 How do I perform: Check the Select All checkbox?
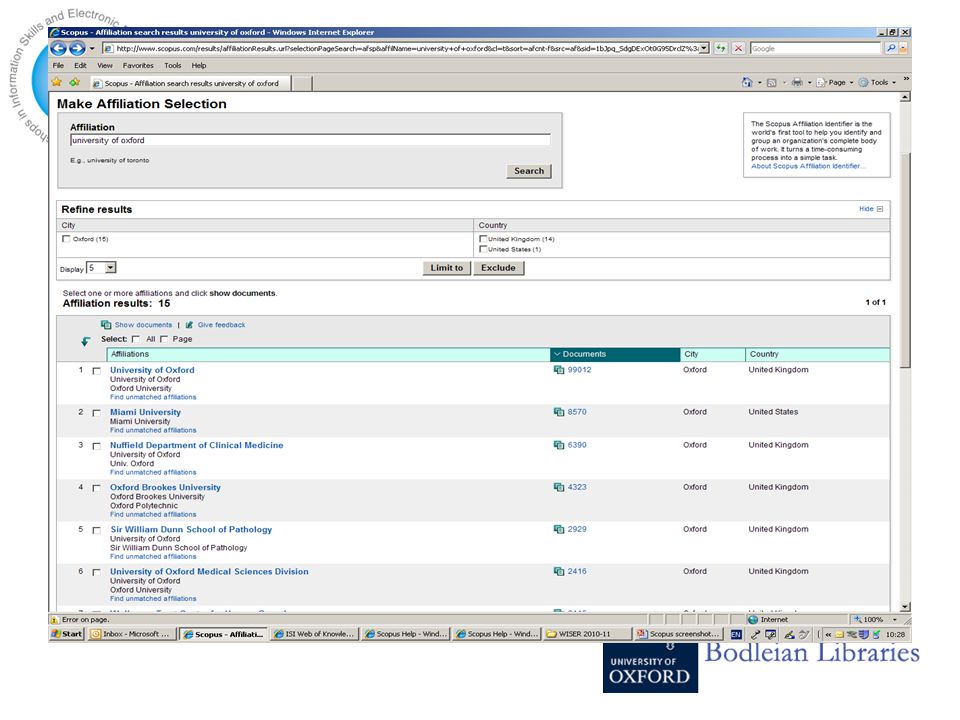click(x=136, y=339)
